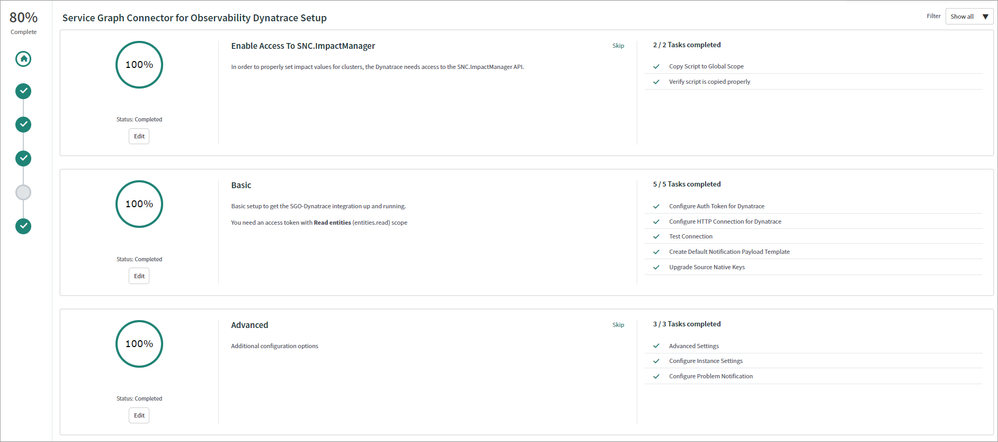Edit the Advanced setup section
Image resolution: width=998 pixels, height=442 pixels.
point(139,415)
